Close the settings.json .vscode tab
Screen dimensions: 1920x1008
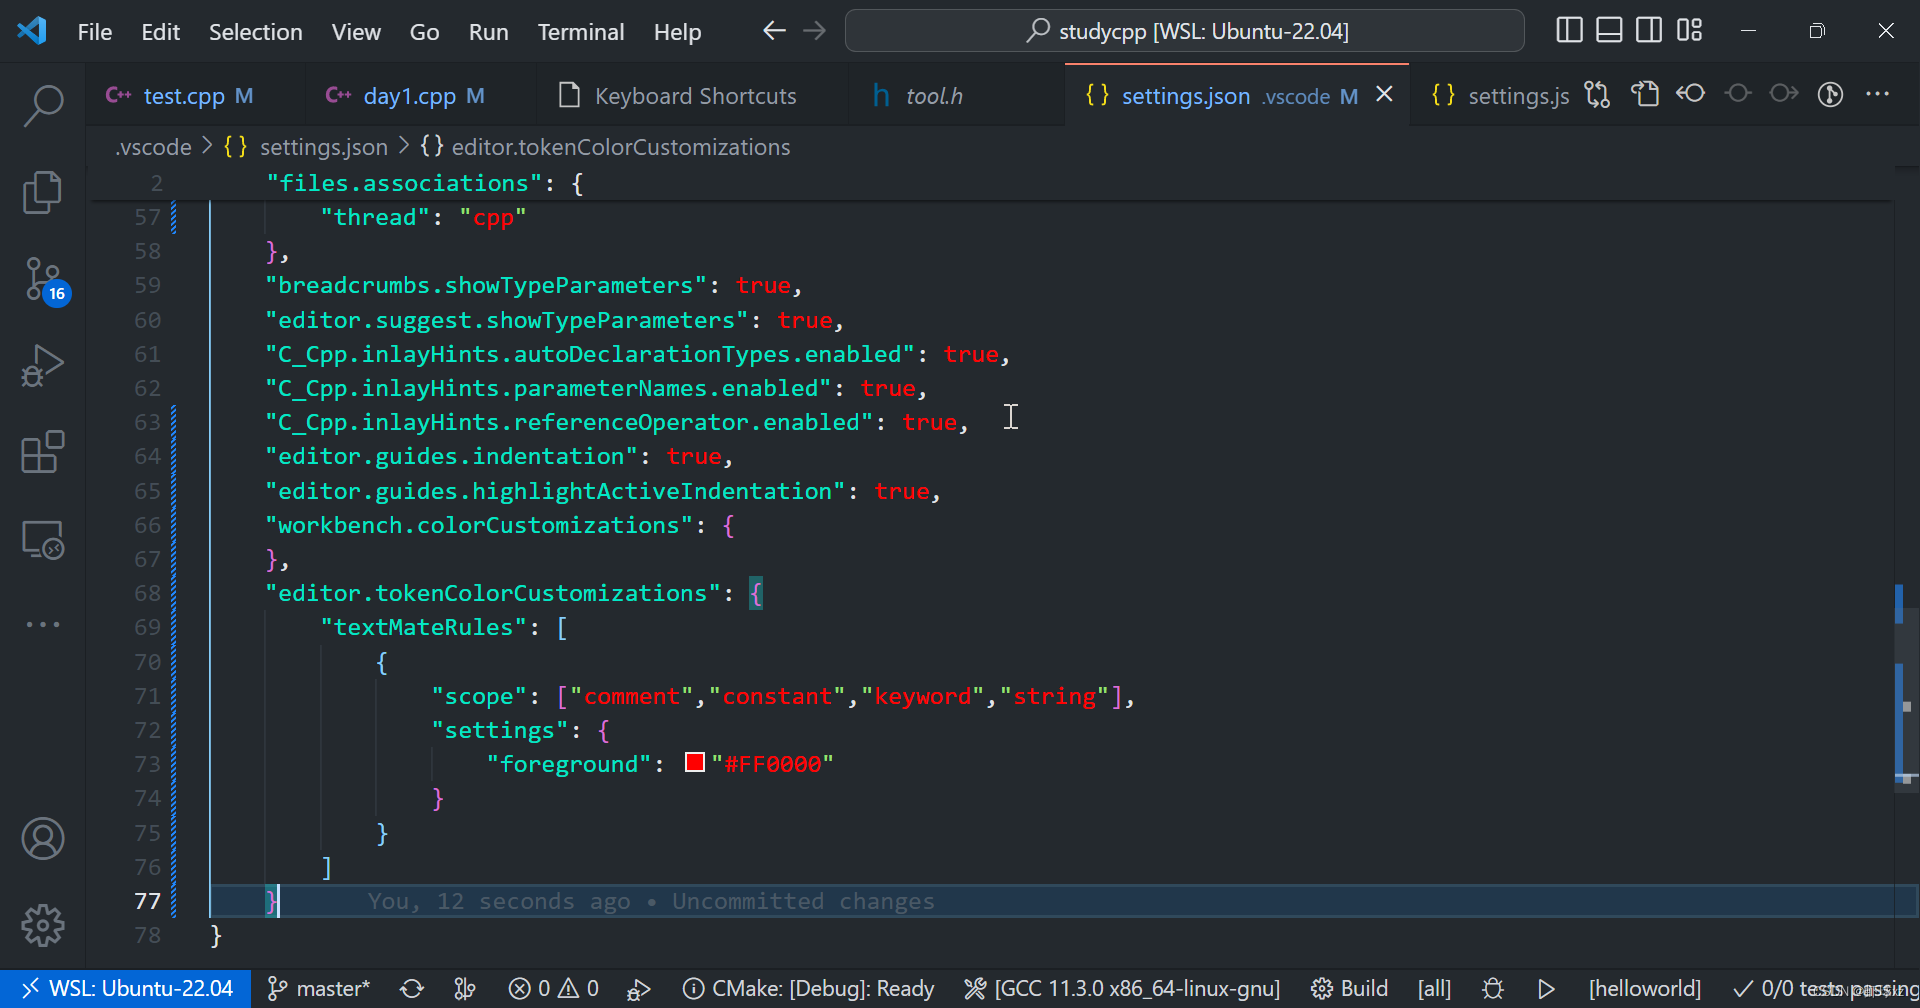coord(1385,94)
